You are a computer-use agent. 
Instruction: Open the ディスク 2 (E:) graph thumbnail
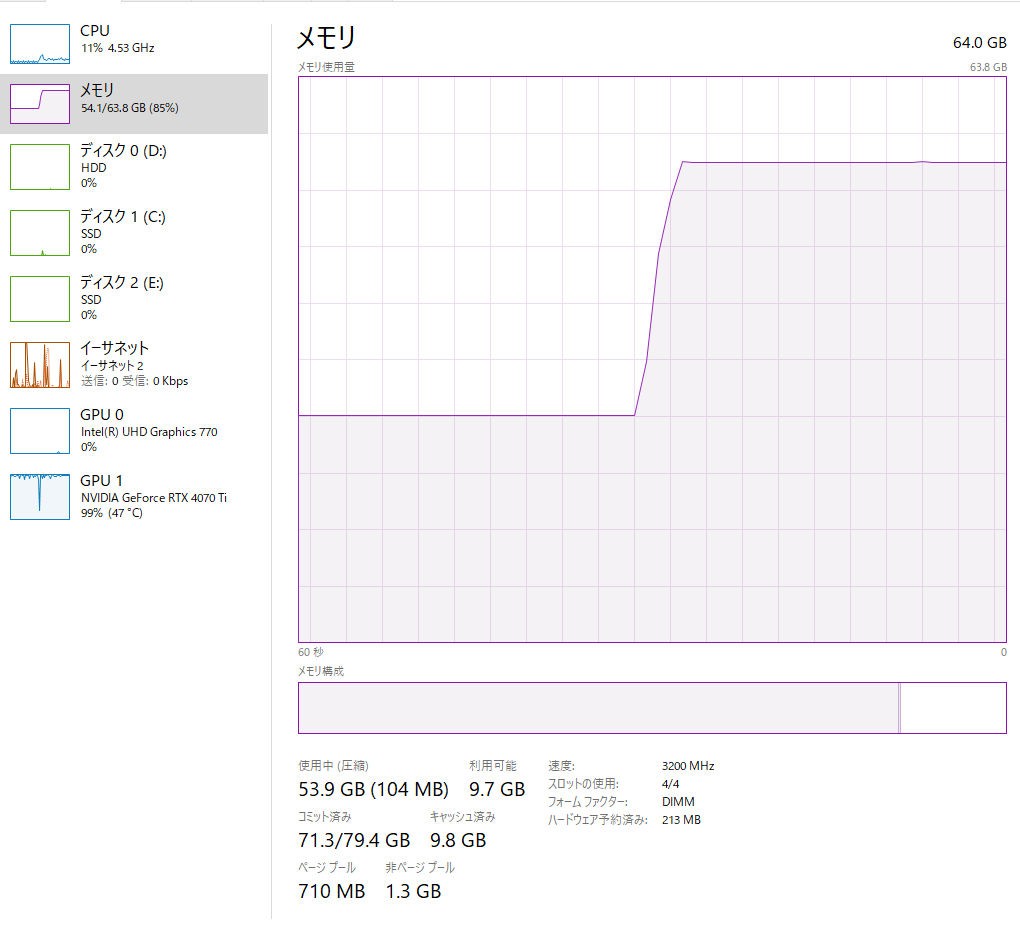tap(40, 298)
